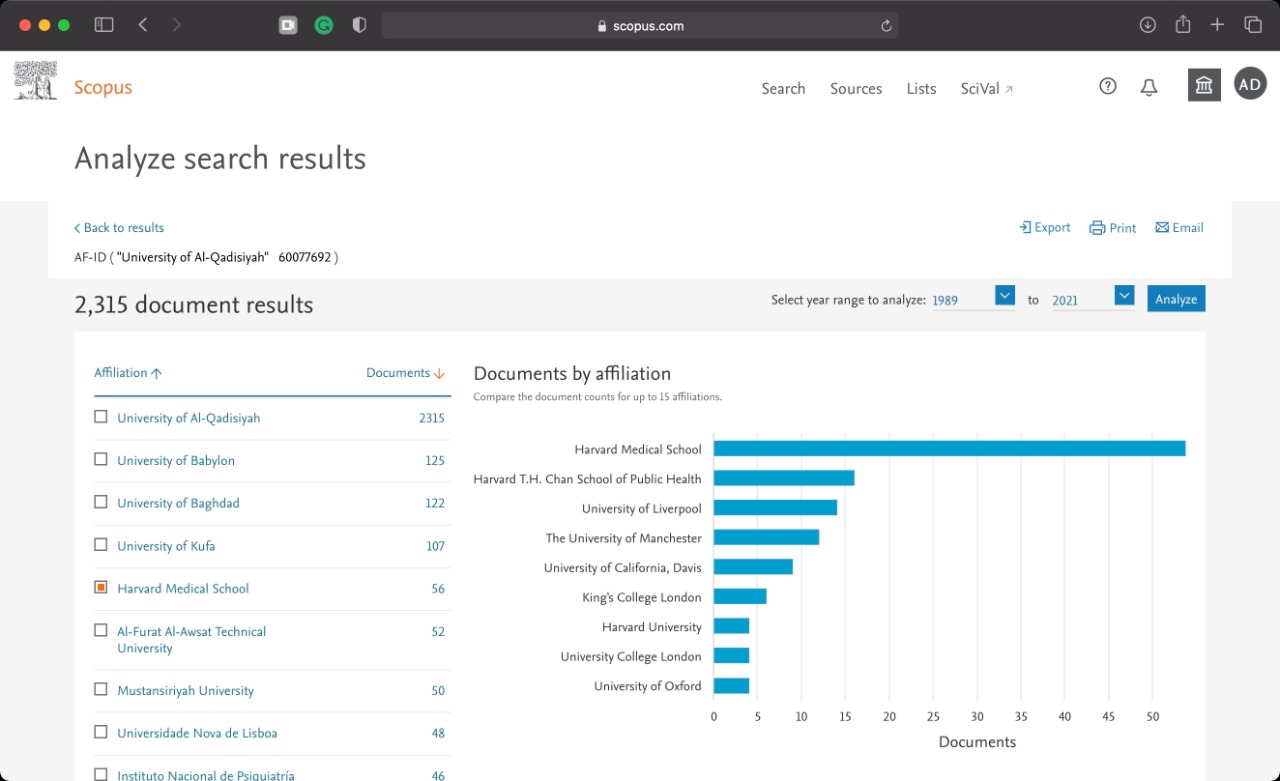Click the institution building icon

1204,85
